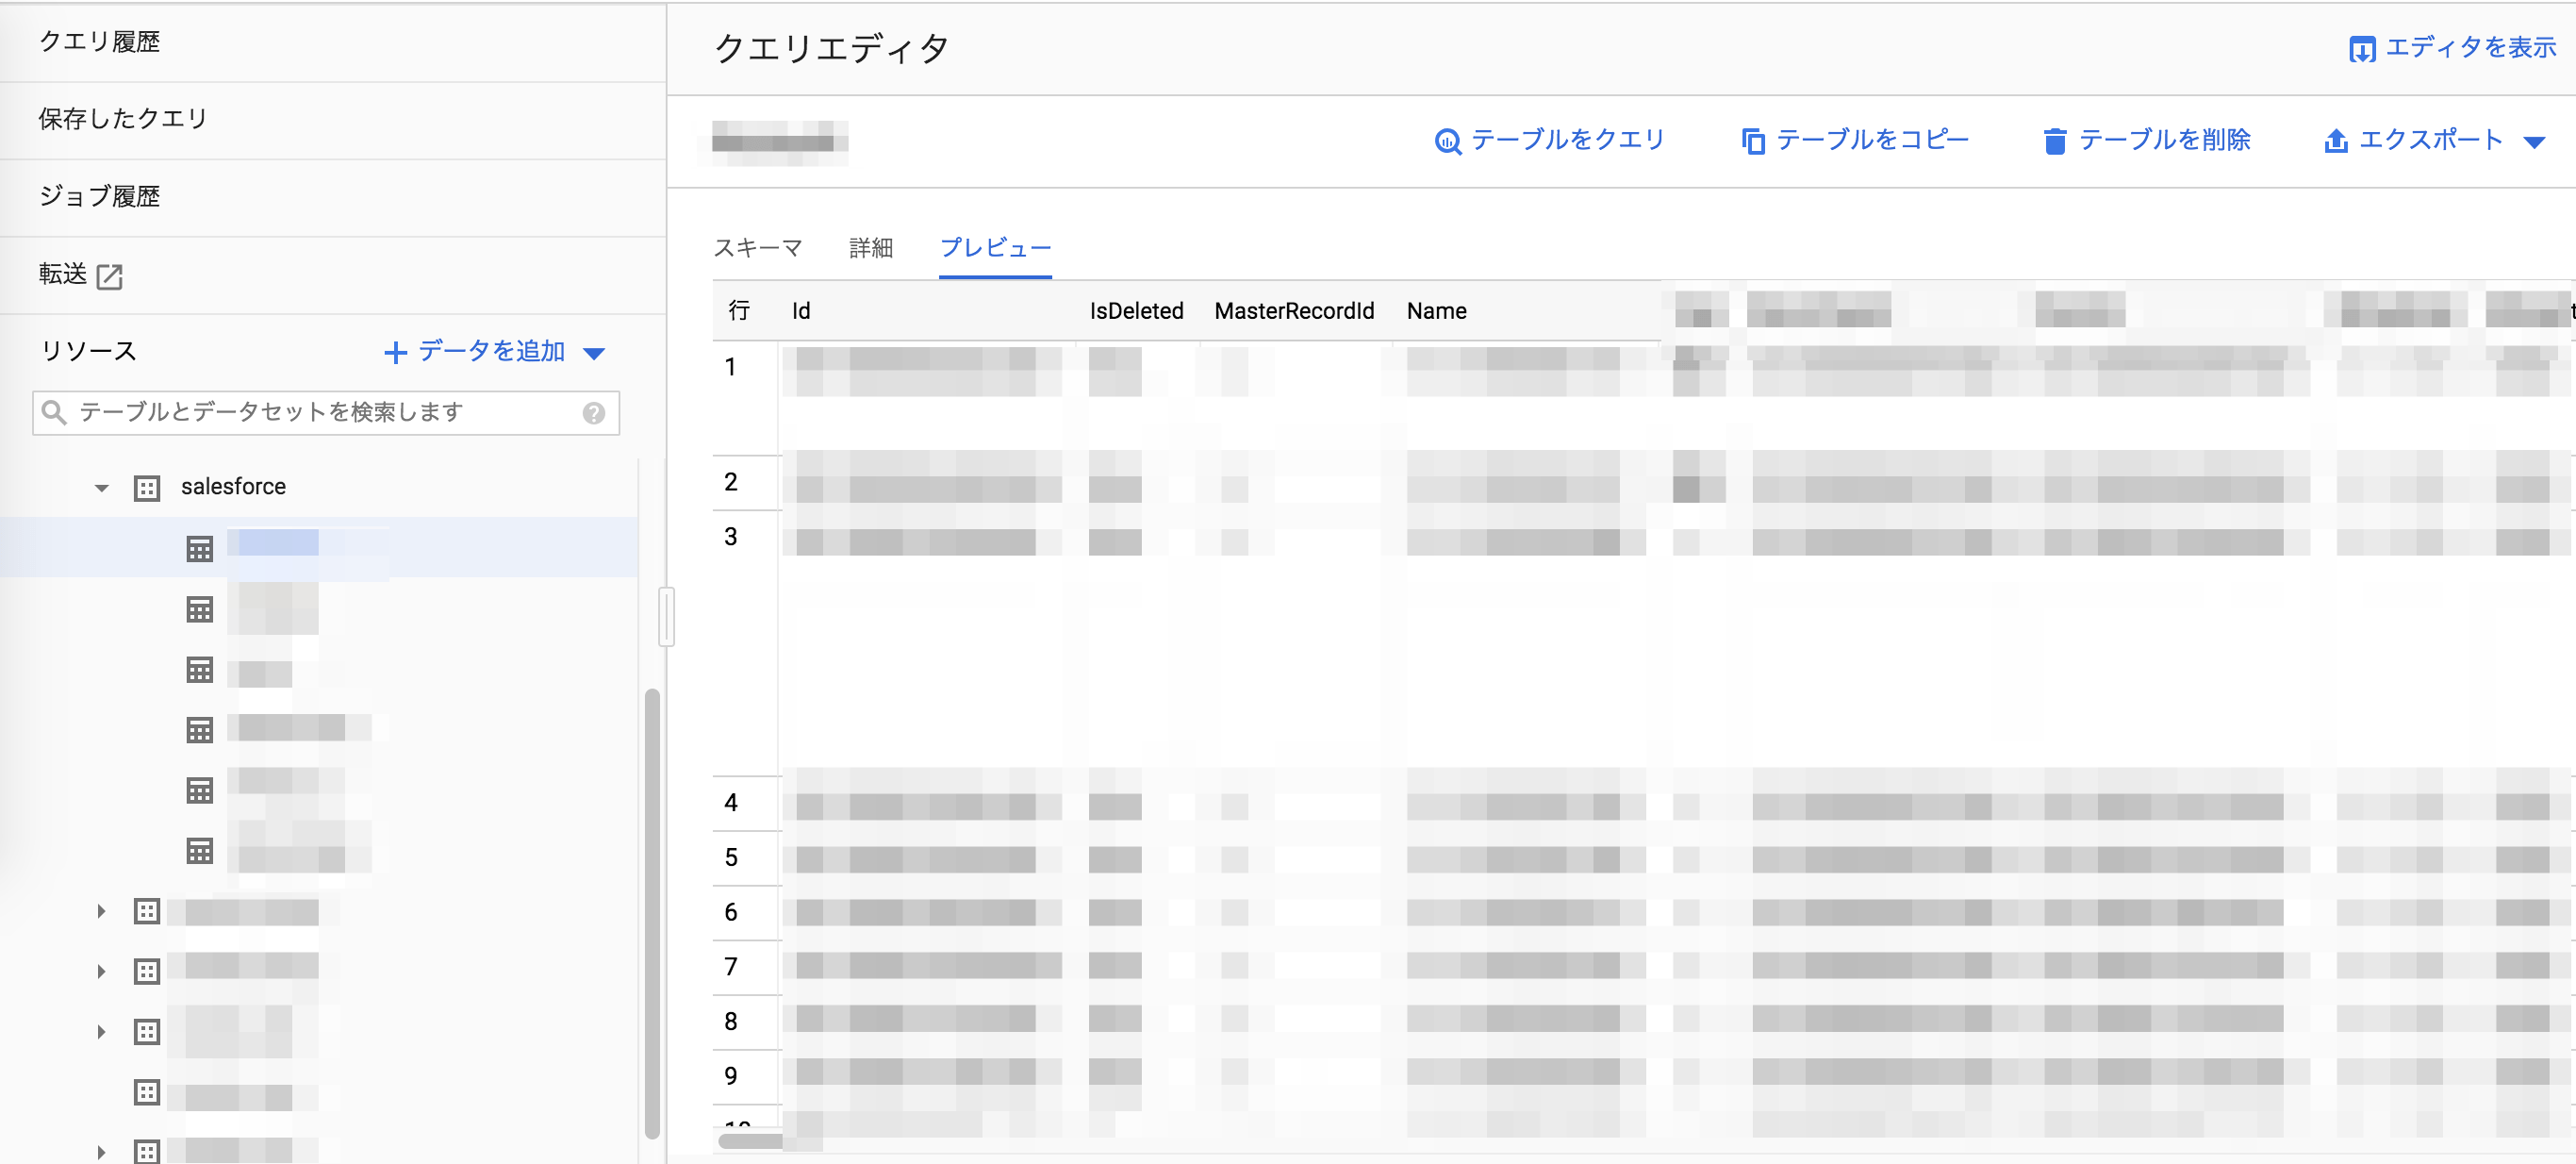
Task: Collapse the salesforce dataset tree
Action: (x=101, y=488)
